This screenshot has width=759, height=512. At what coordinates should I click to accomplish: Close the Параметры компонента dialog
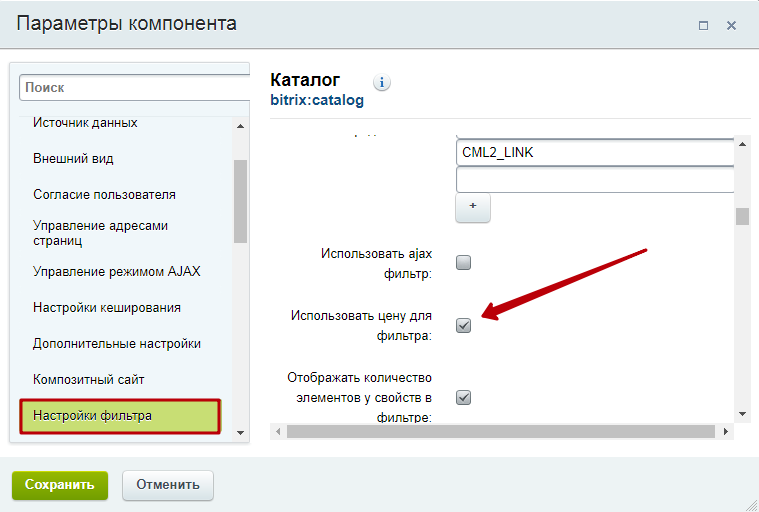(x=731, y=25)
